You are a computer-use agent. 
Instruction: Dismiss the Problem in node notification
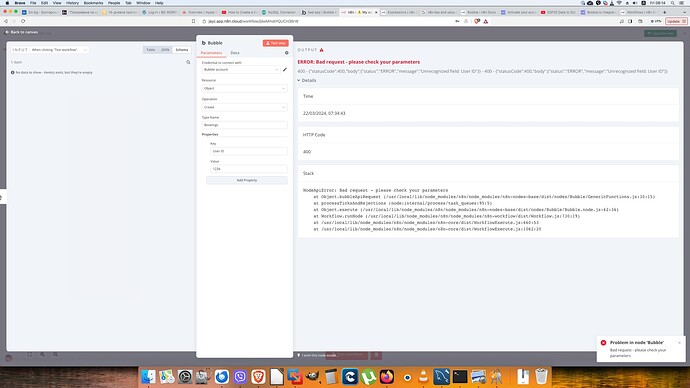pos(679,343)
